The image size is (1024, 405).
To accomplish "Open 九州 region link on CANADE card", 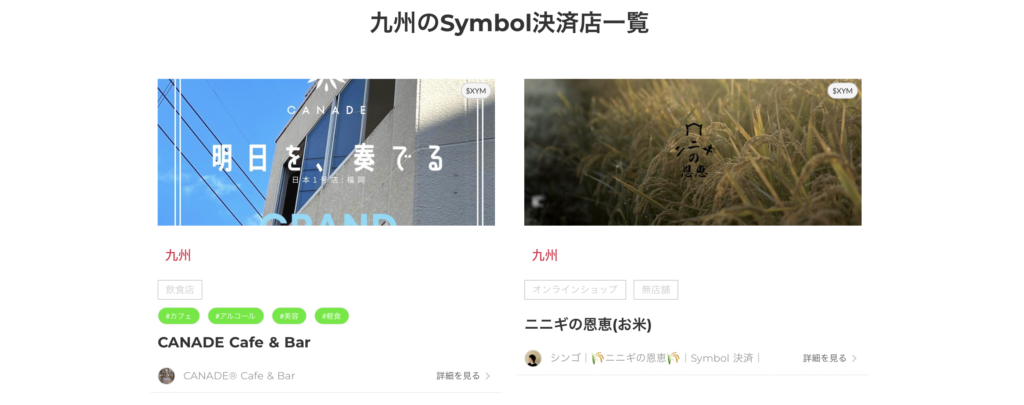I will click(178, 255).
